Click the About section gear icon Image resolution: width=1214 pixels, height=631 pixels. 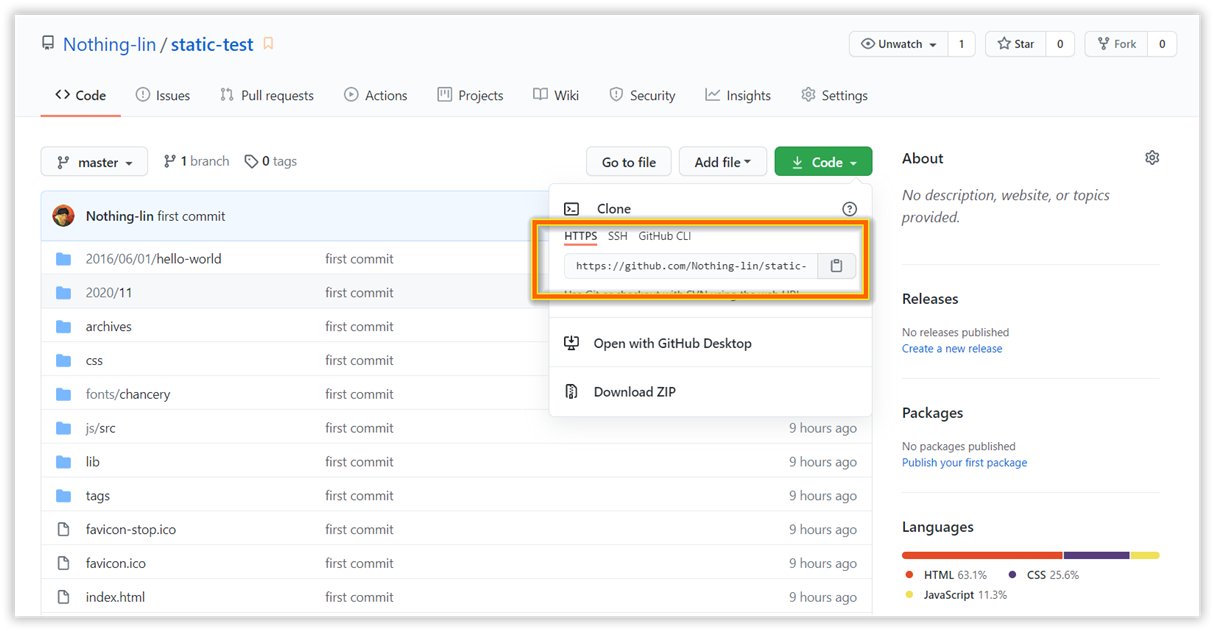point(1152,158)
